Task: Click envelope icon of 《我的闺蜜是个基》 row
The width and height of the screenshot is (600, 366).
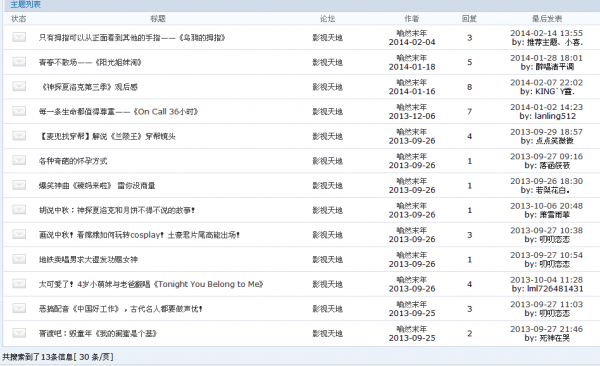Action: pos(19,333)
